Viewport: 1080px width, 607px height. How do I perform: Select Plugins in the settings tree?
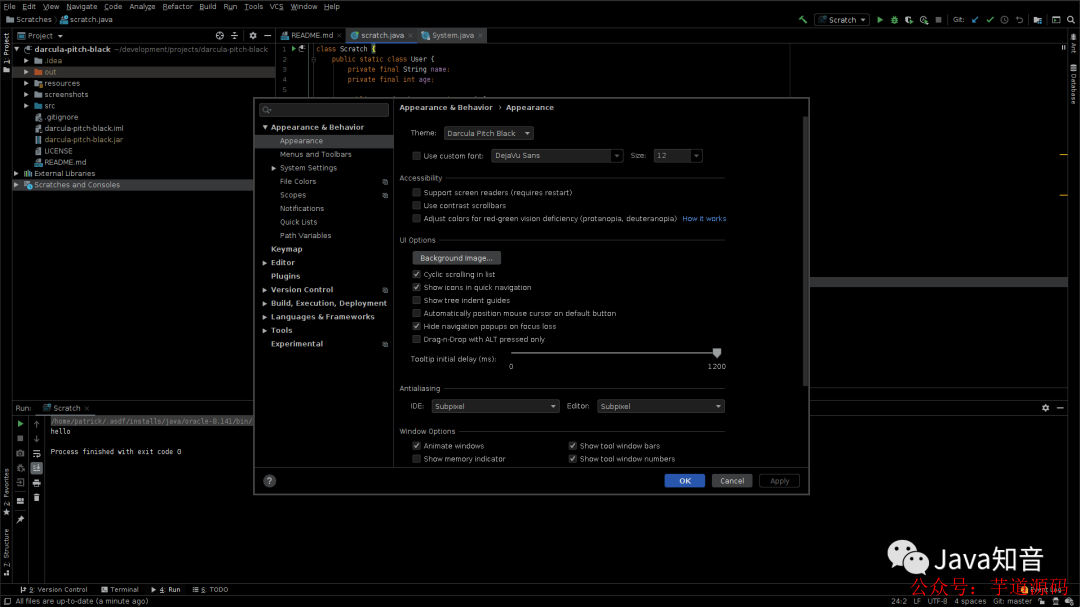pos(285,276)
